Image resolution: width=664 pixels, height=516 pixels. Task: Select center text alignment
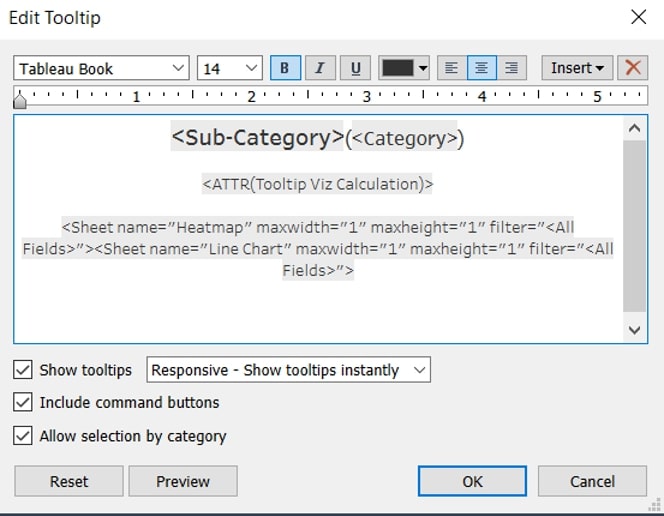click(482, 68)
